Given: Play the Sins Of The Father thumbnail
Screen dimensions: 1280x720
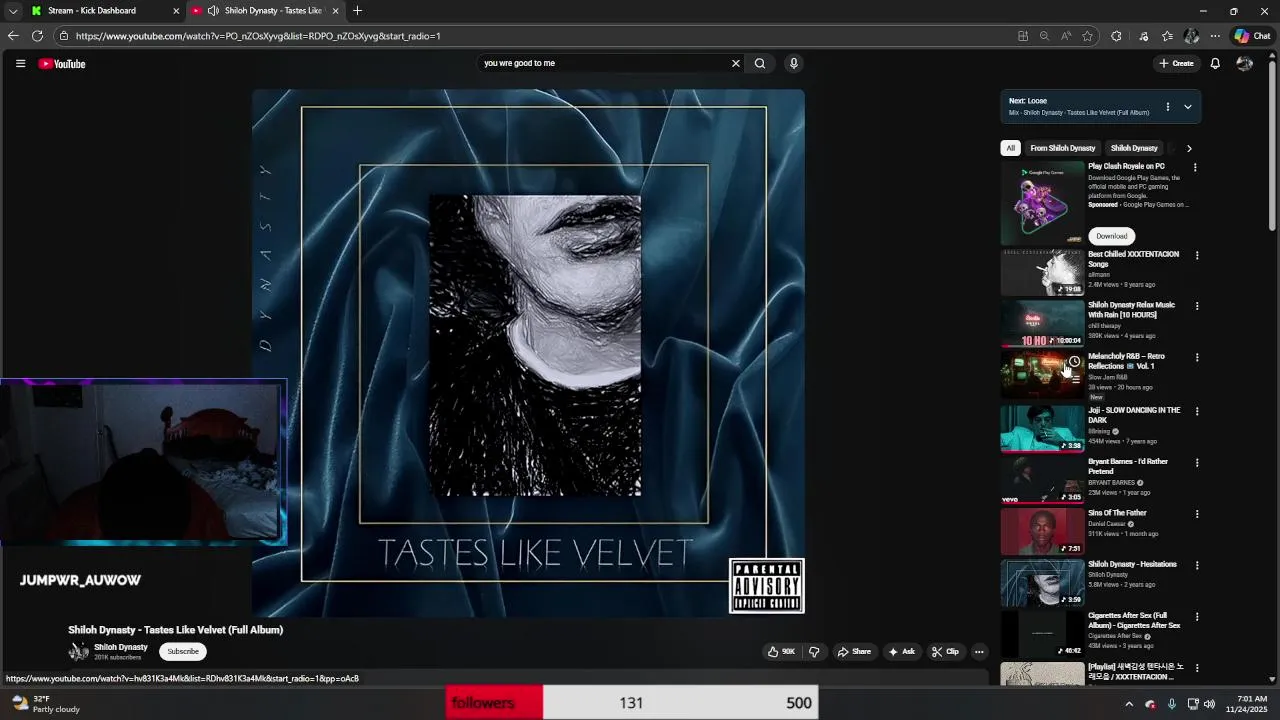Looking at the screenshot, I should coord(1043,531).
